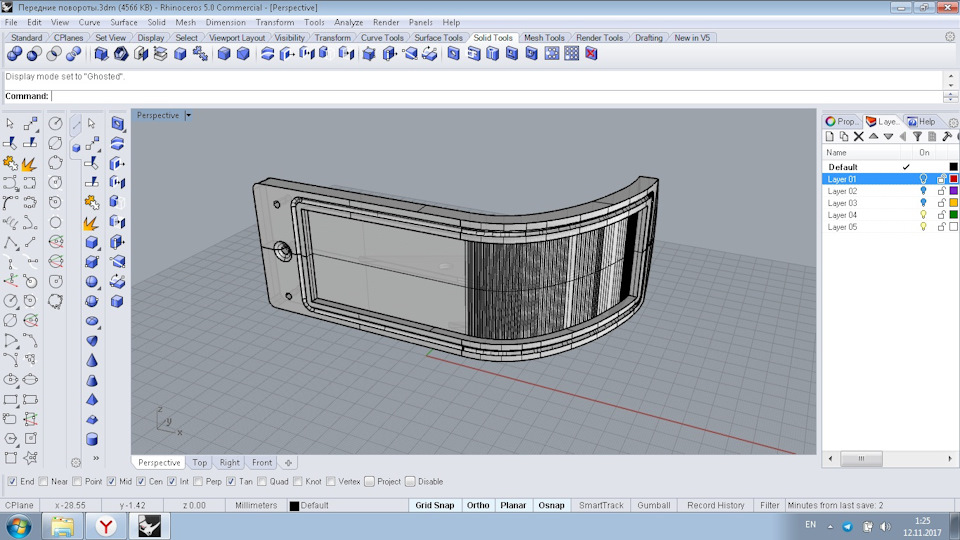Toggle Record History in status bar
The height and width of the screenshot is (540, 960).
(716, 505)
